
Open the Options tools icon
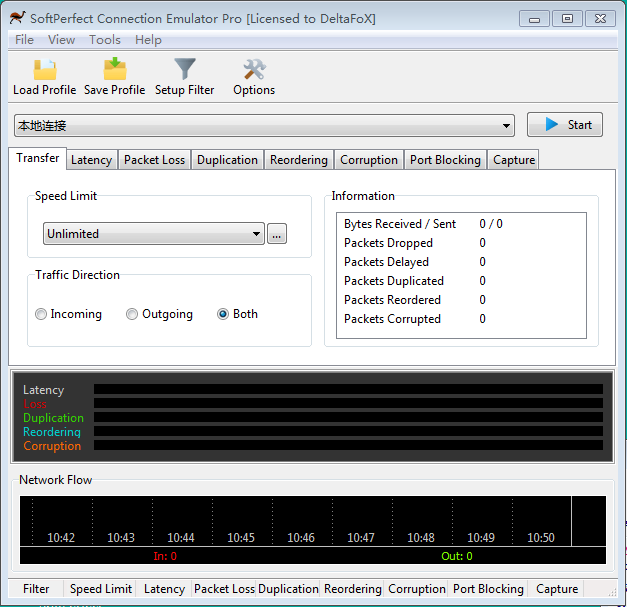coord(254,70)
